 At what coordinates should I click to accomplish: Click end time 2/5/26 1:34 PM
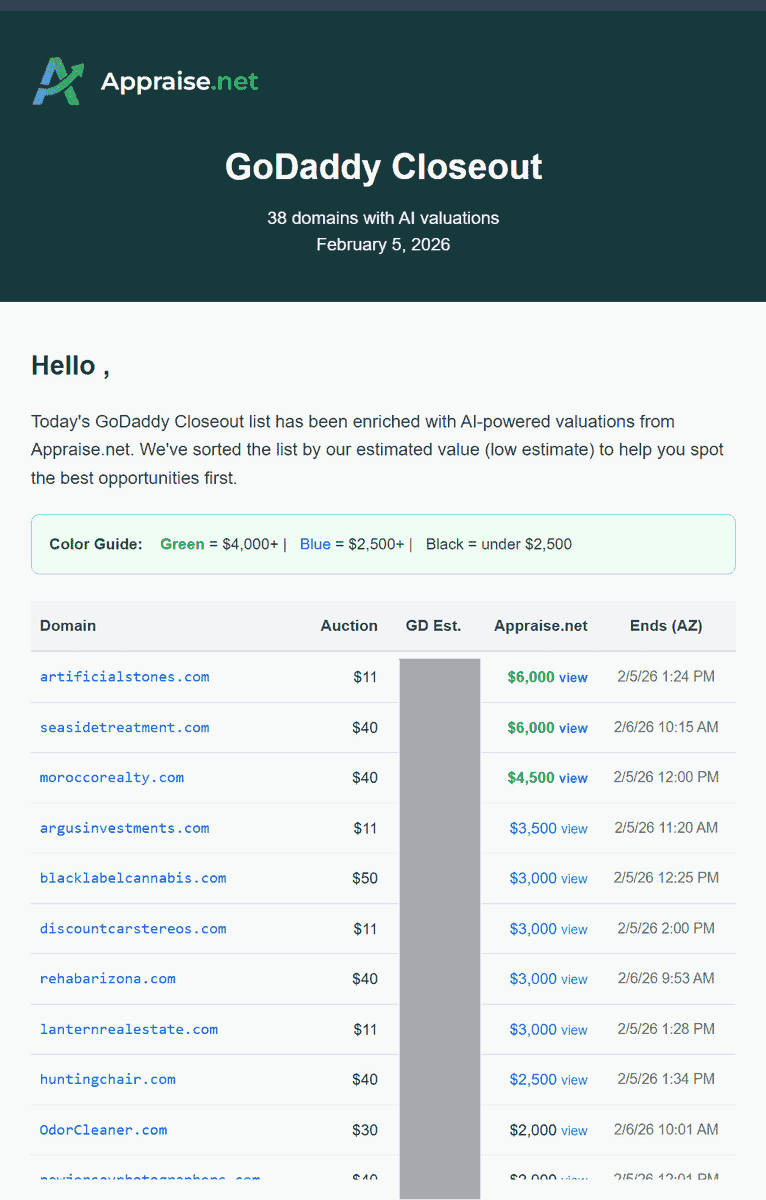[x=666, y=1079]
